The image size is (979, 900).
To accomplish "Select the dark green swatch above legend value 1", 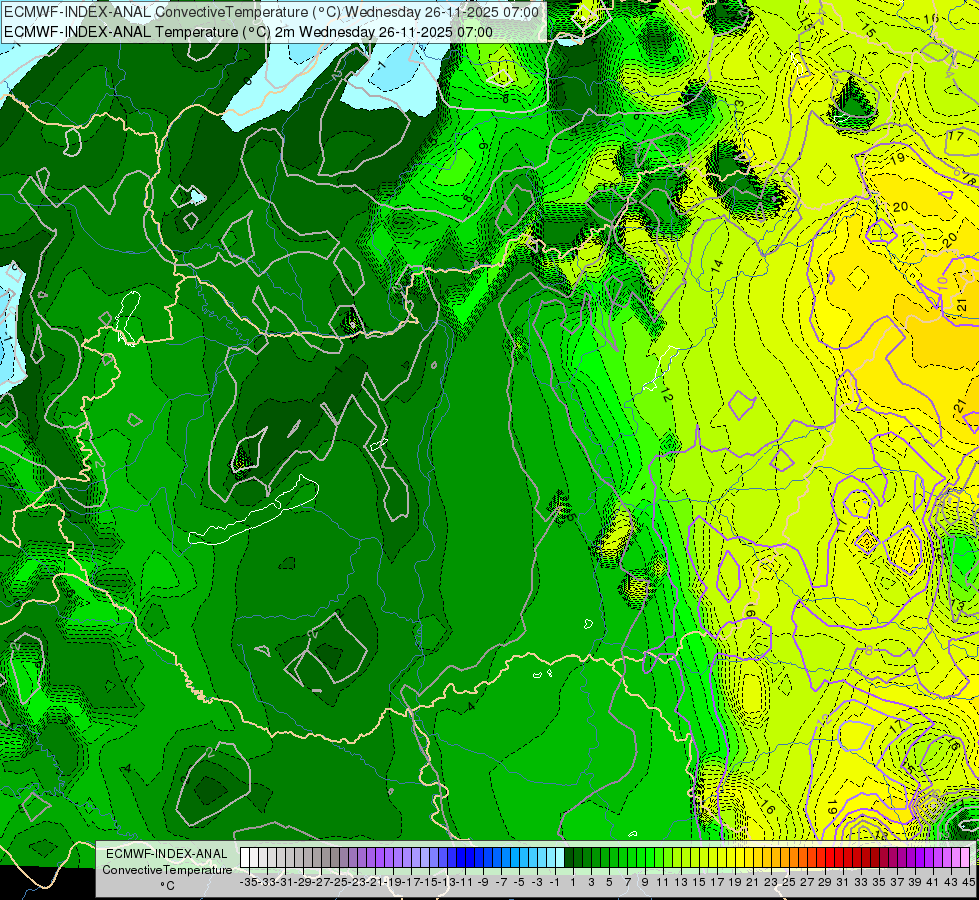I will point(569,857).
